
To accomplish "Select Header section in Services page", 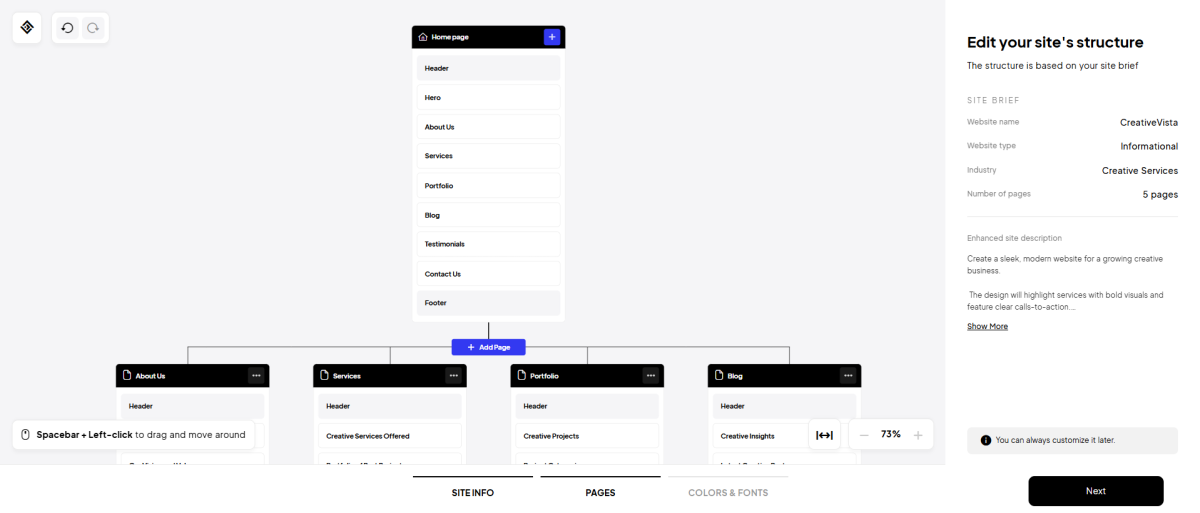I will point(390,406).
